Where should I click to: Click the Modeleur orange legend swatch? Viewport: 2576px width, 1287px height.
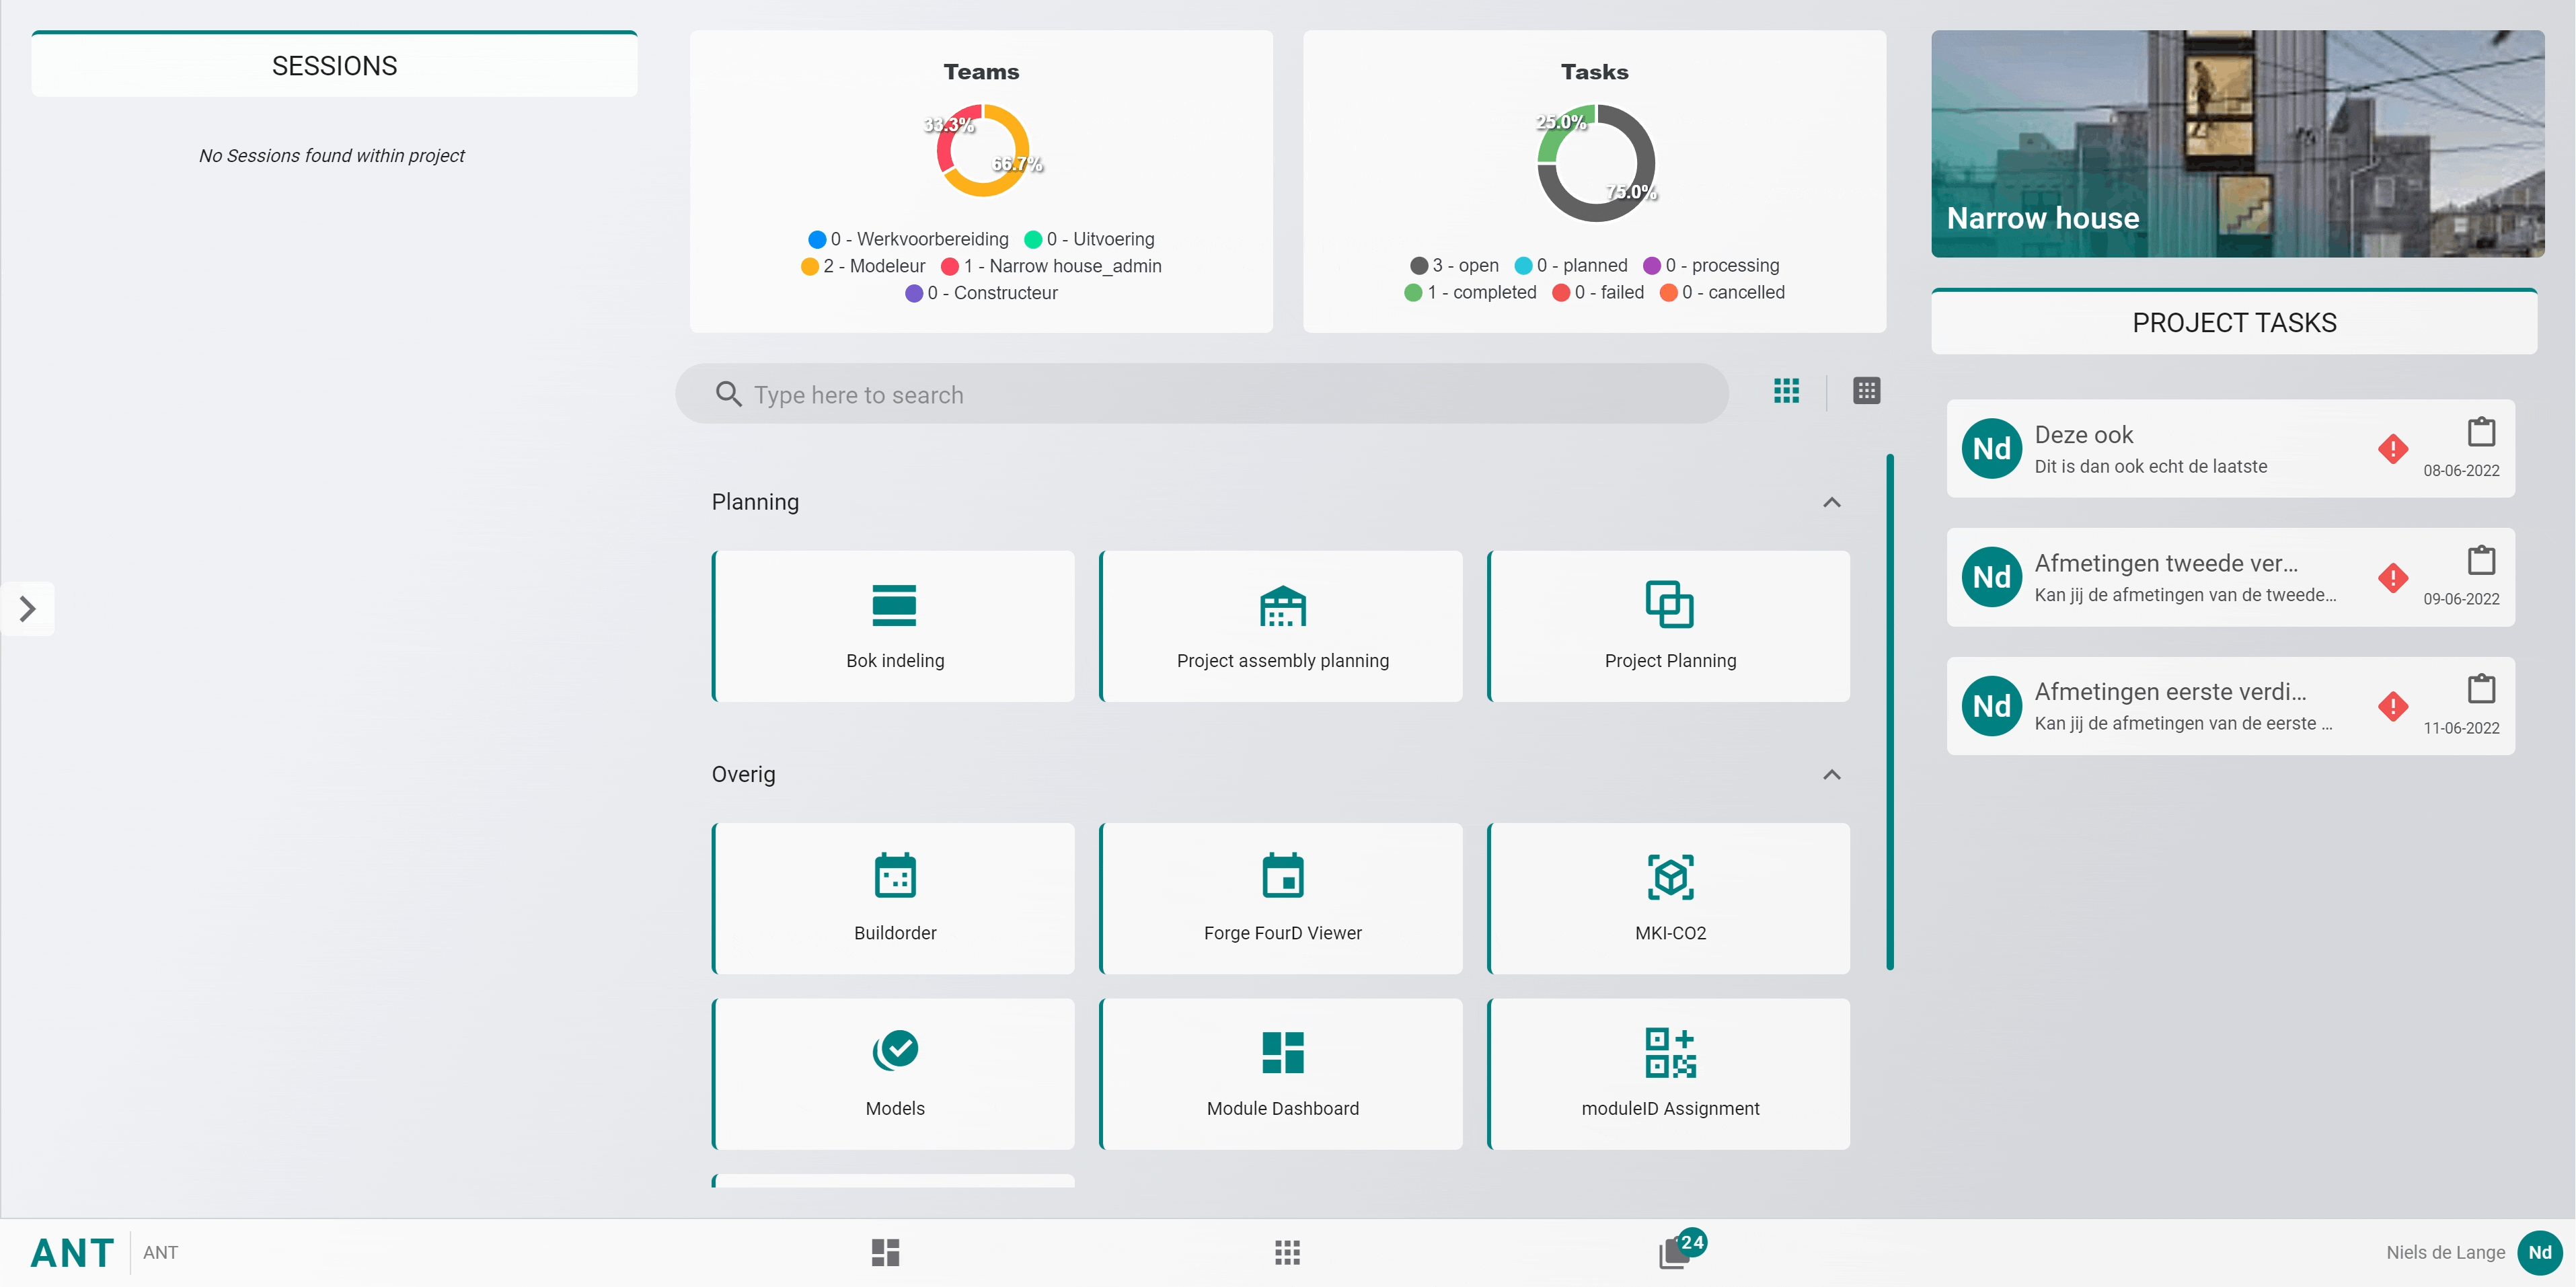pos(810,266)
